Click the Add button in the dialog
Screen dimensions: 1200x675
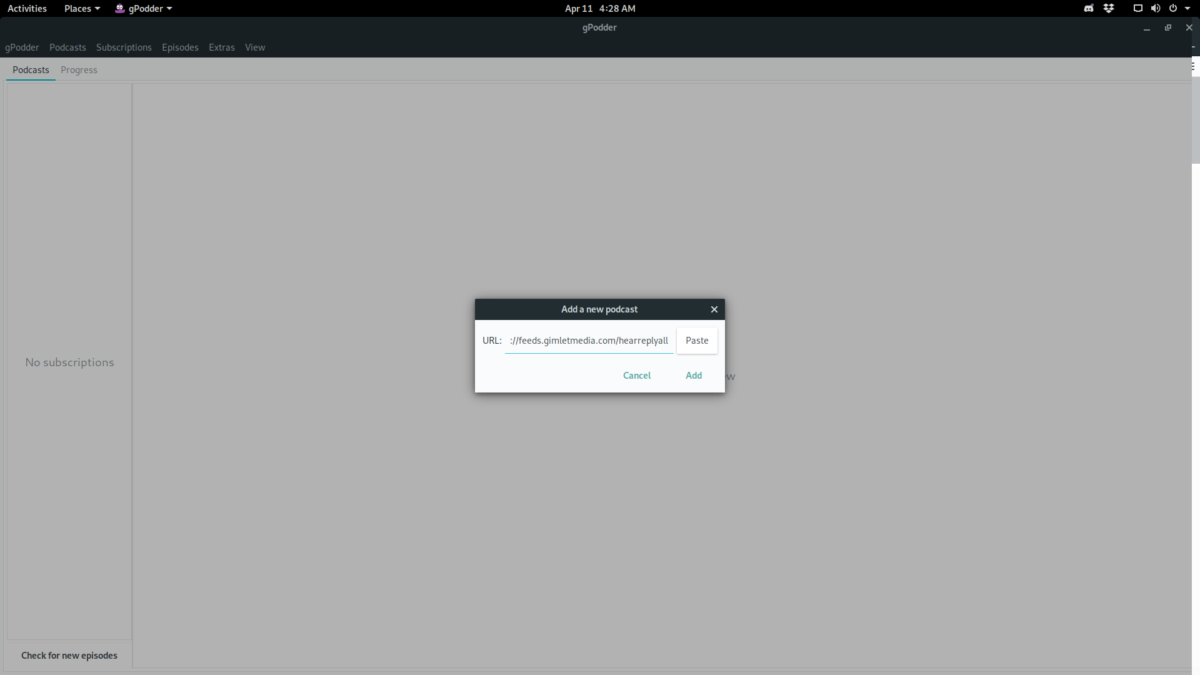694,376
